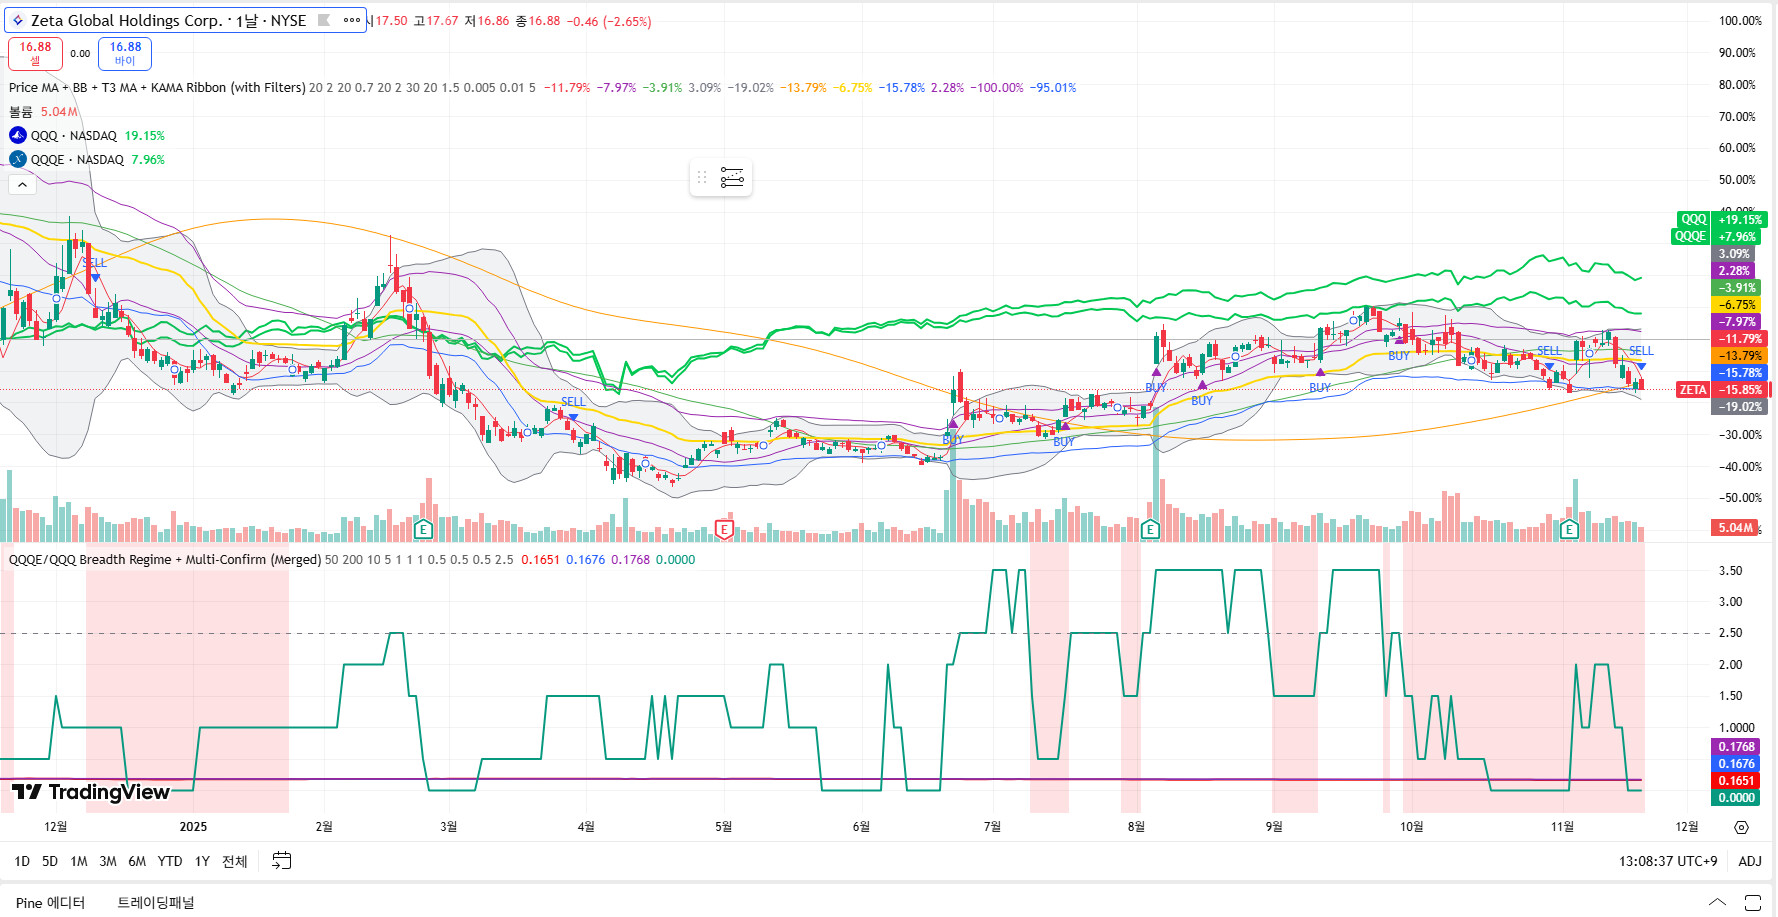Open the earnings E marker in early November
The width and height of the screenshot is (1778, 917).
pos(1569,529)
